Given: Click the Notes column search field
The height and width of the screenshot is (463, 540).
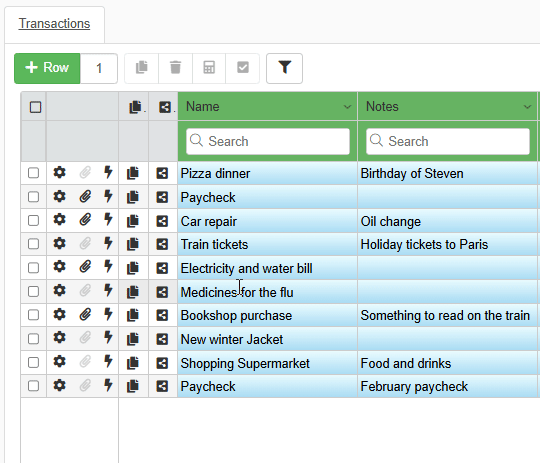Looking at the screenshot, I should (448, 141).
